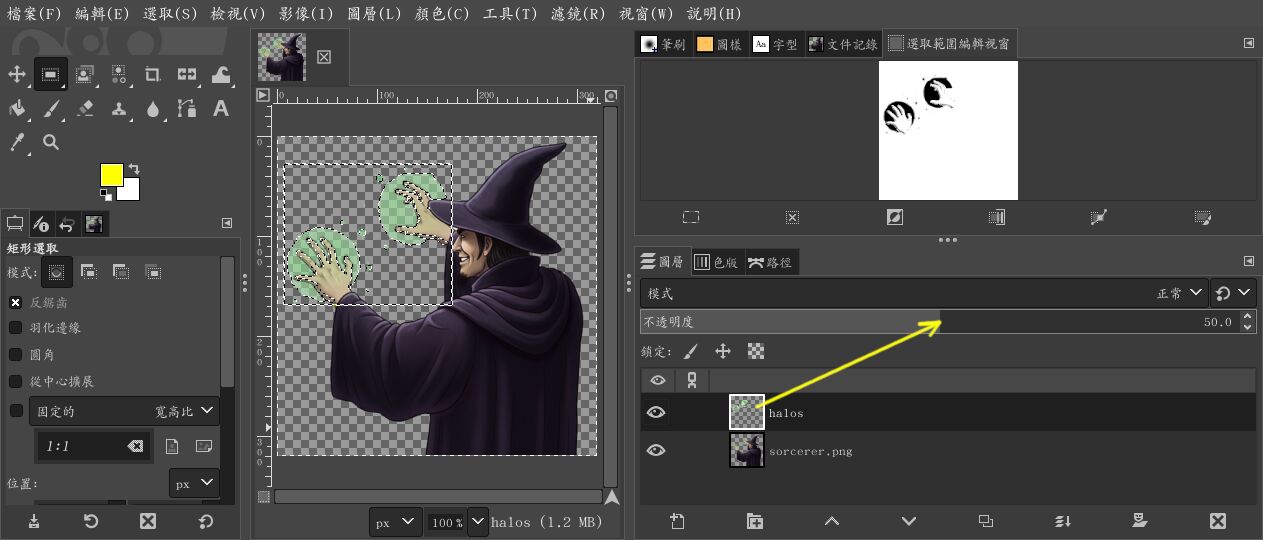Open the 100% zoom dropdown
The width and height of the screenshot is (1263, 540).
coord(477,522)
